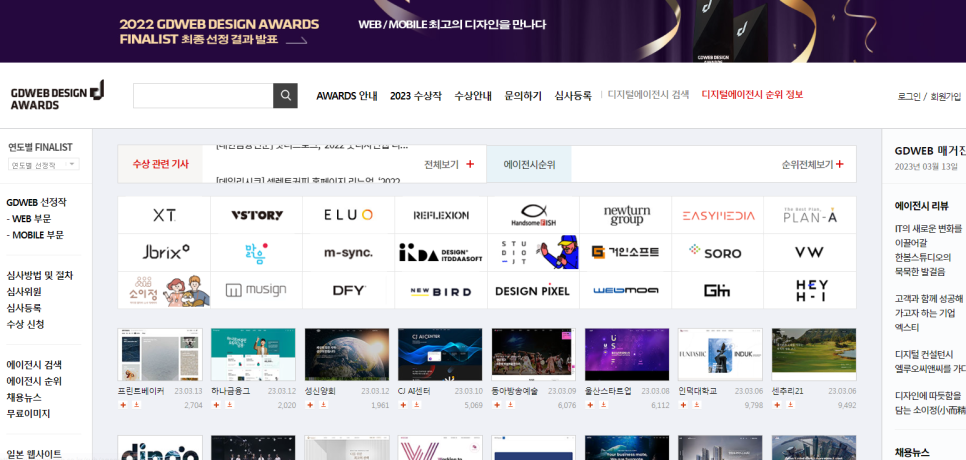Open 심사방법 및 절차 sidebar link

40,275
